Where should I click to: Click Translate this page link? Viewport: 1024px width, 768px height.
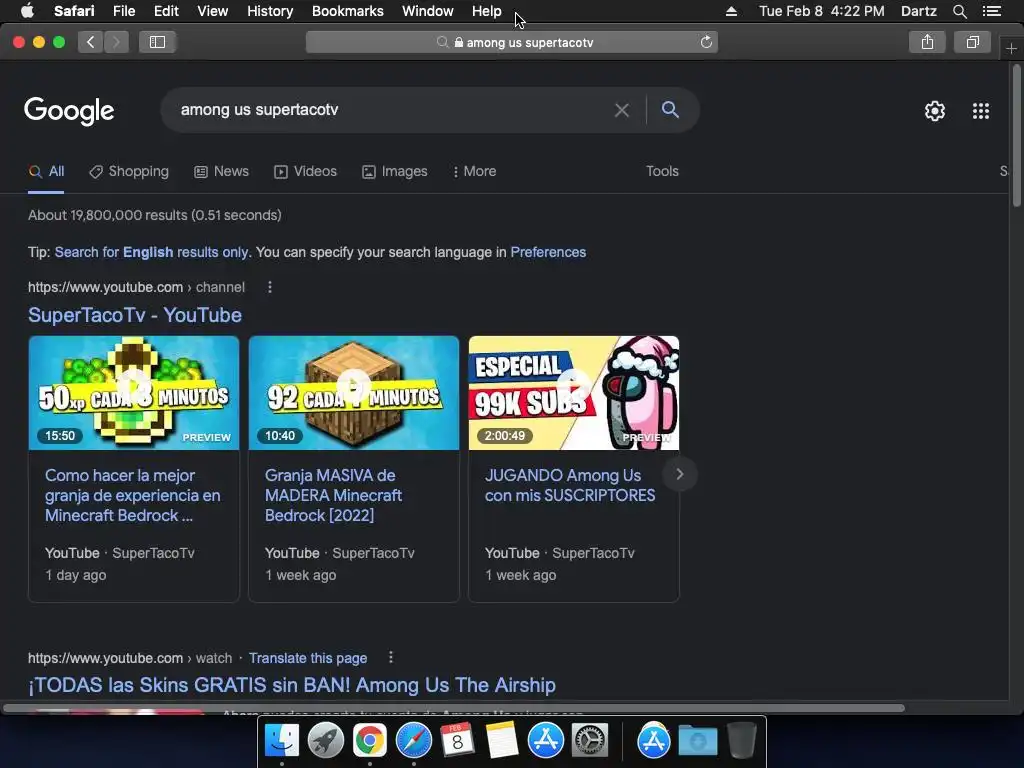(308, 658)
